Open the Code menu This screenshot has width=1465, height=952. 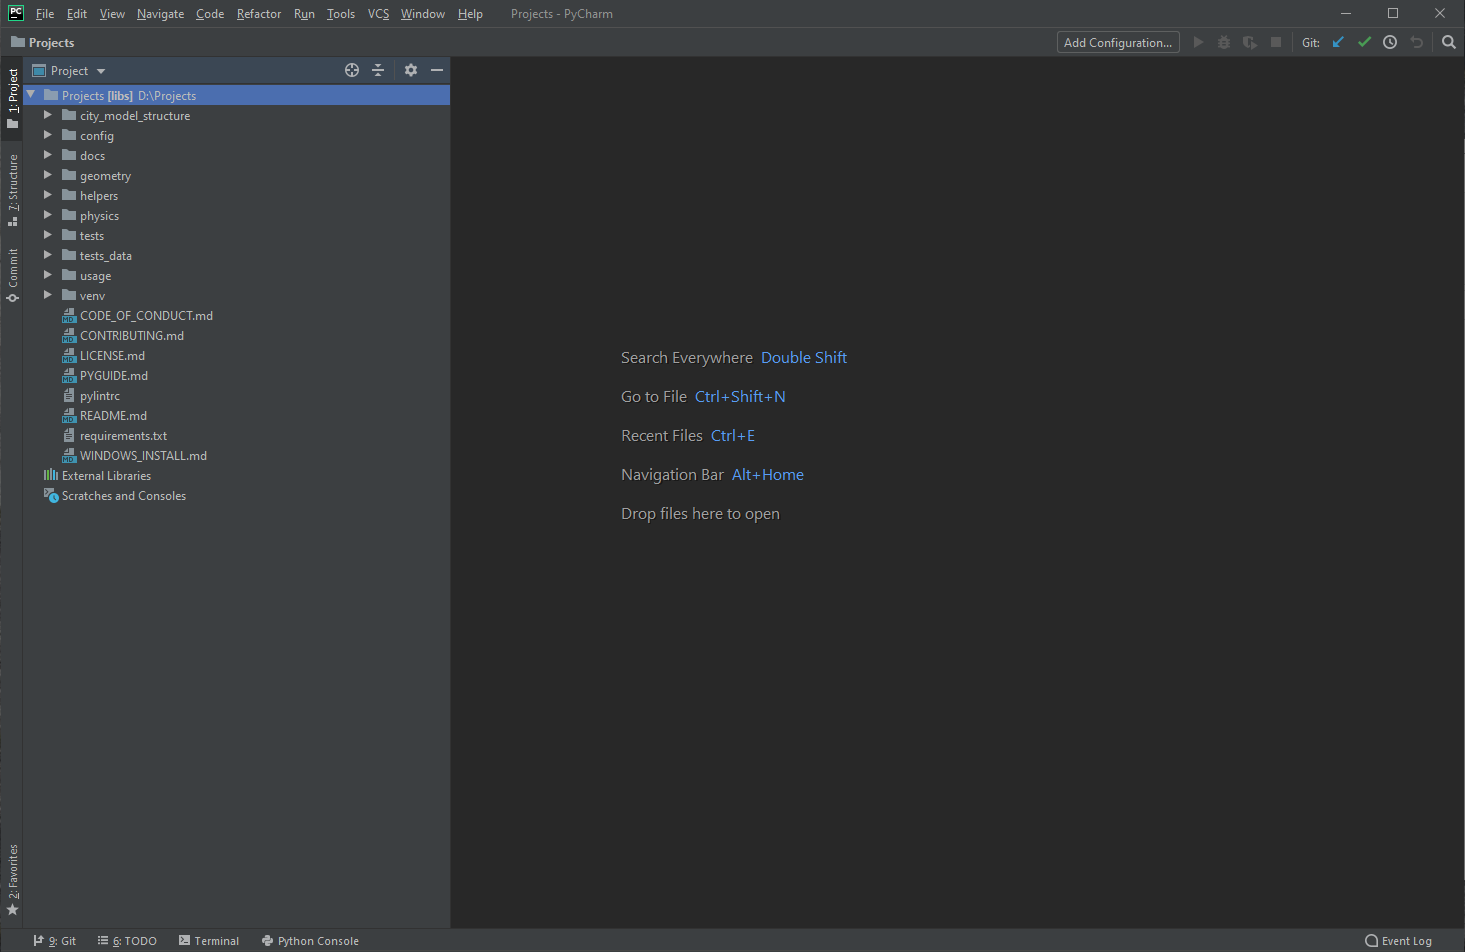(x=210, y=14)
